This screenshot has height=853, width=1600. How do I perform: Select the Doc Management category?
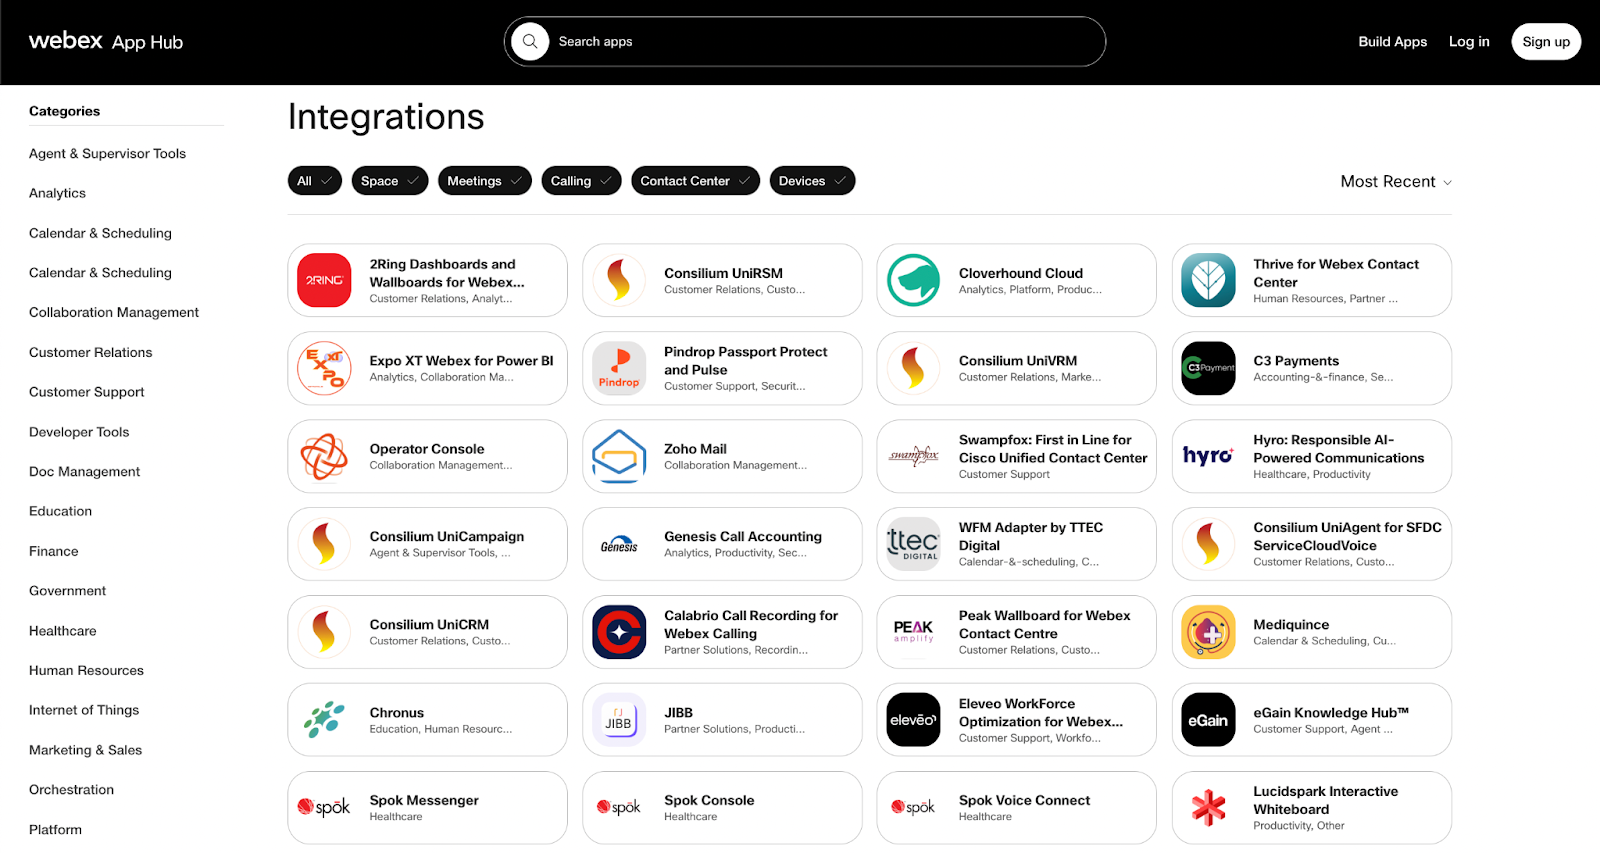(x=85, y=472)
